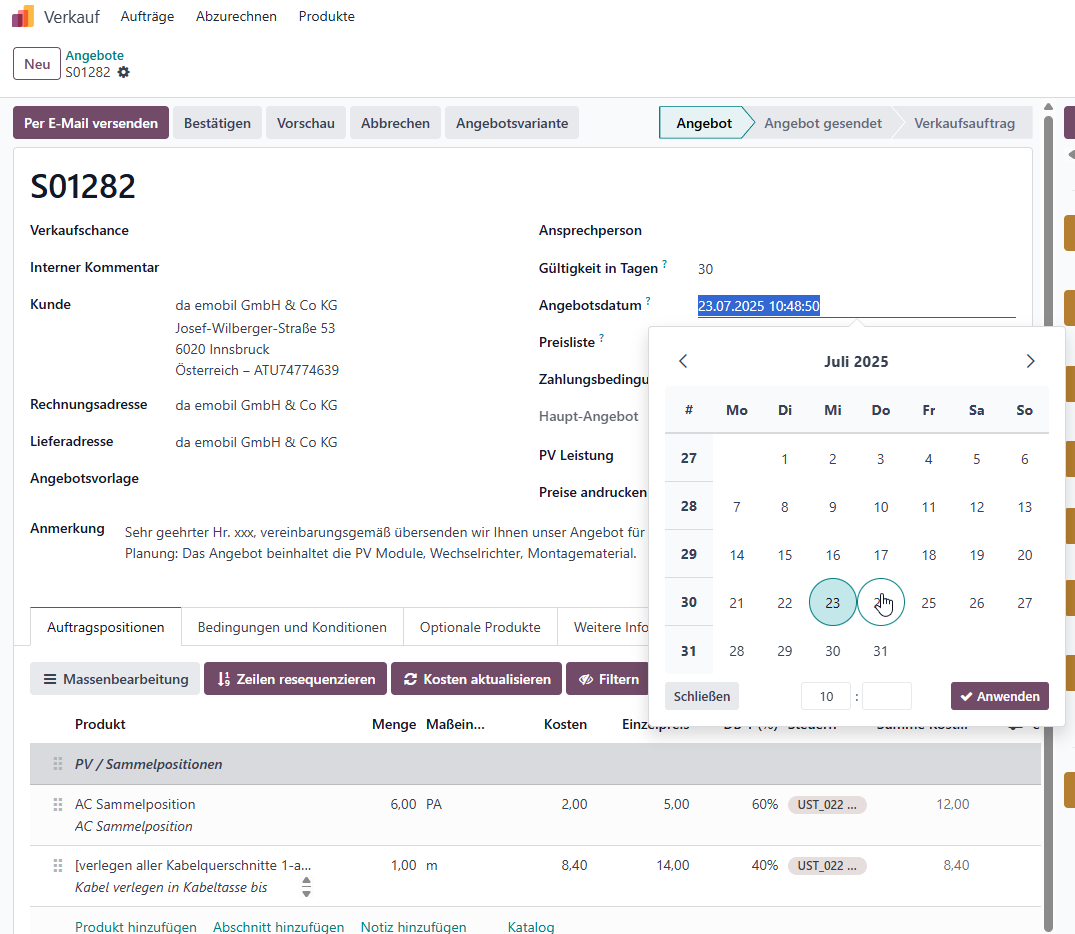The image size is (1075, 934).
Task: Click the Kosten aktualisieren refresh button
Action: click(476, 679)
